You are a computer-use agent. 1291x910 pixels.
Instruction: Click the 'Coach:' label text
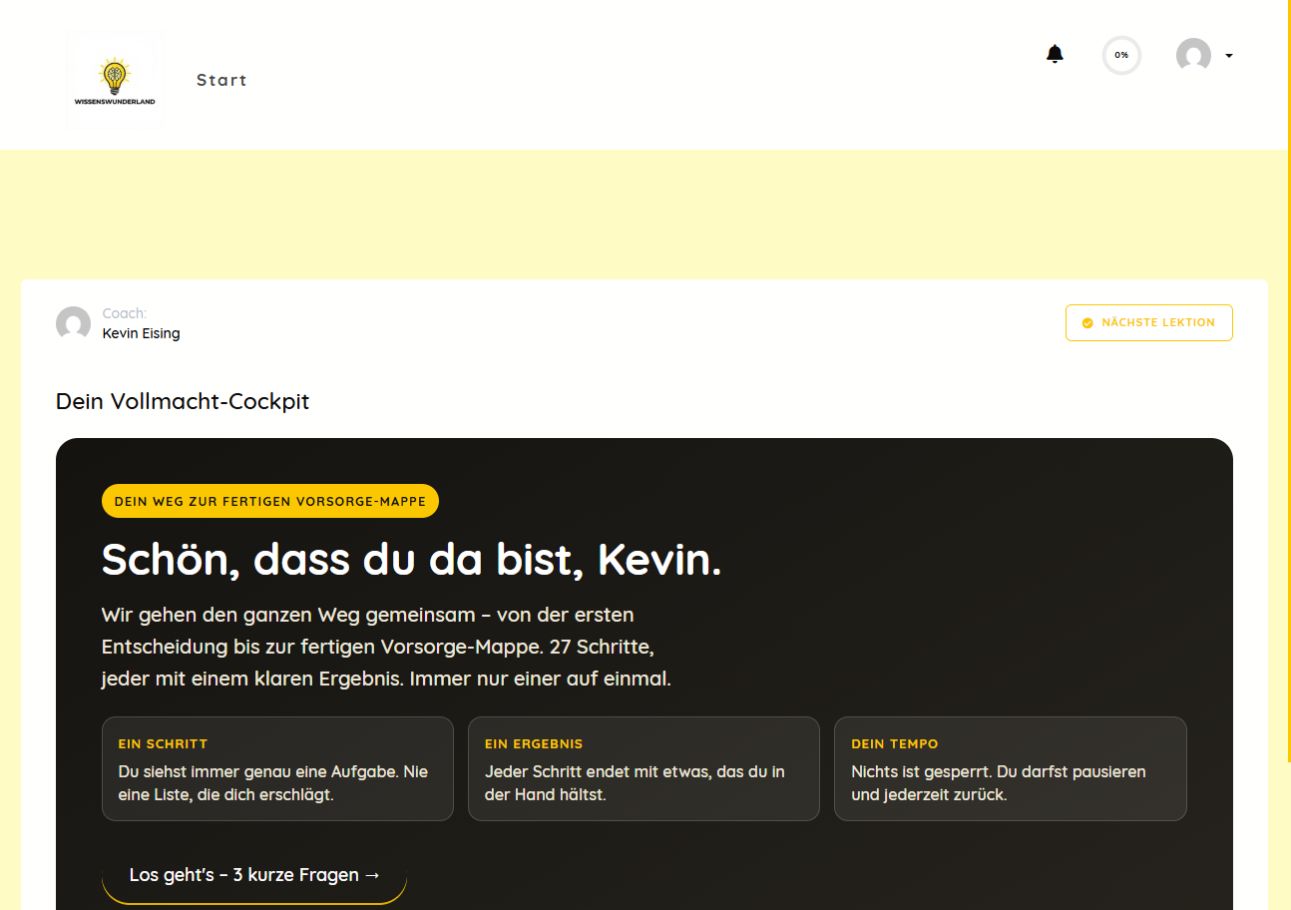(124, 313)
